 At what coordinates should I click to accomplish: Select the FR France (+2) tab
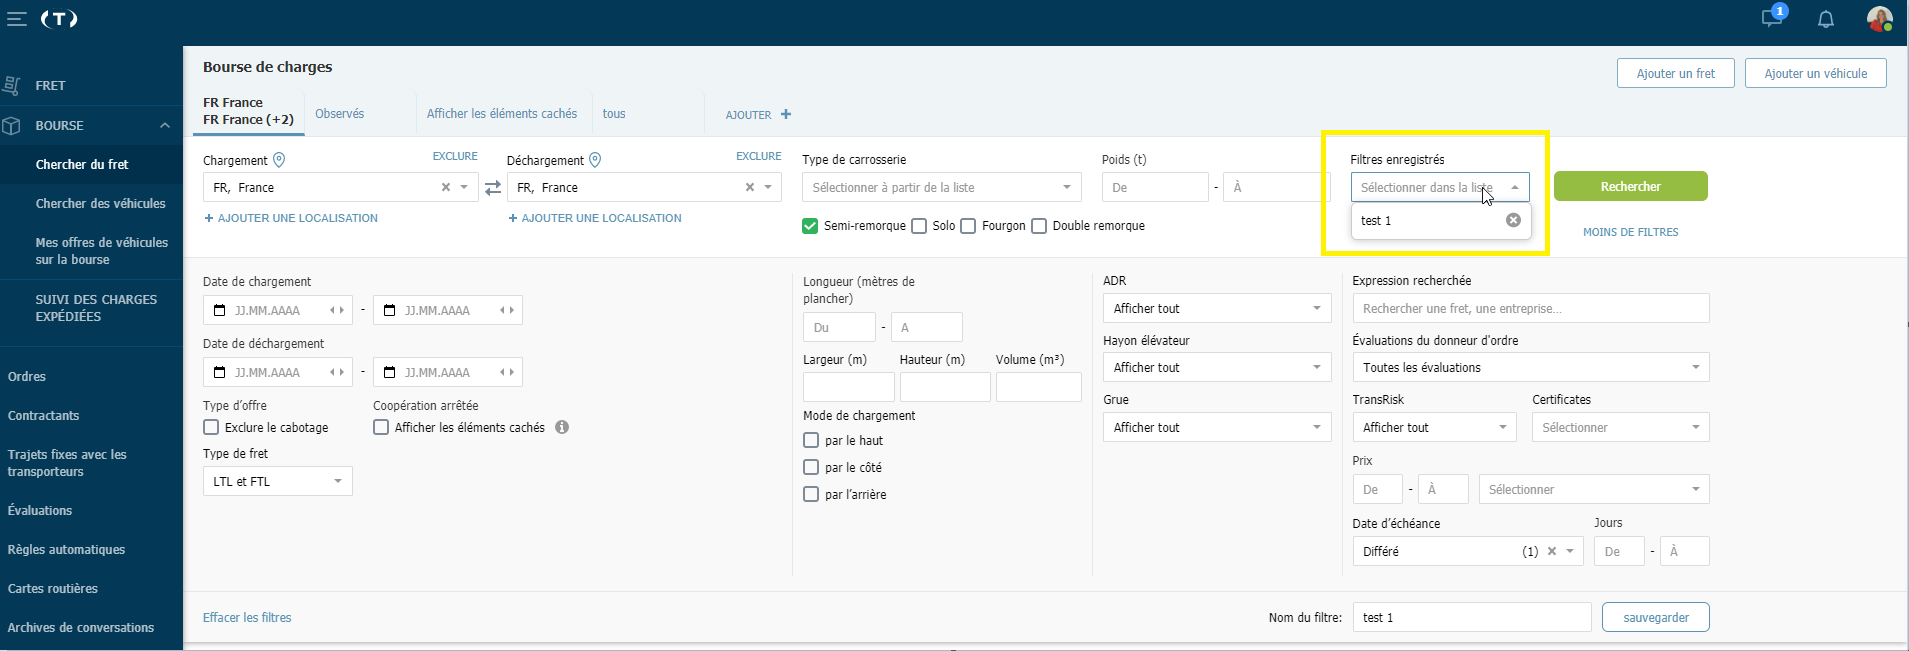coord(248,111)
